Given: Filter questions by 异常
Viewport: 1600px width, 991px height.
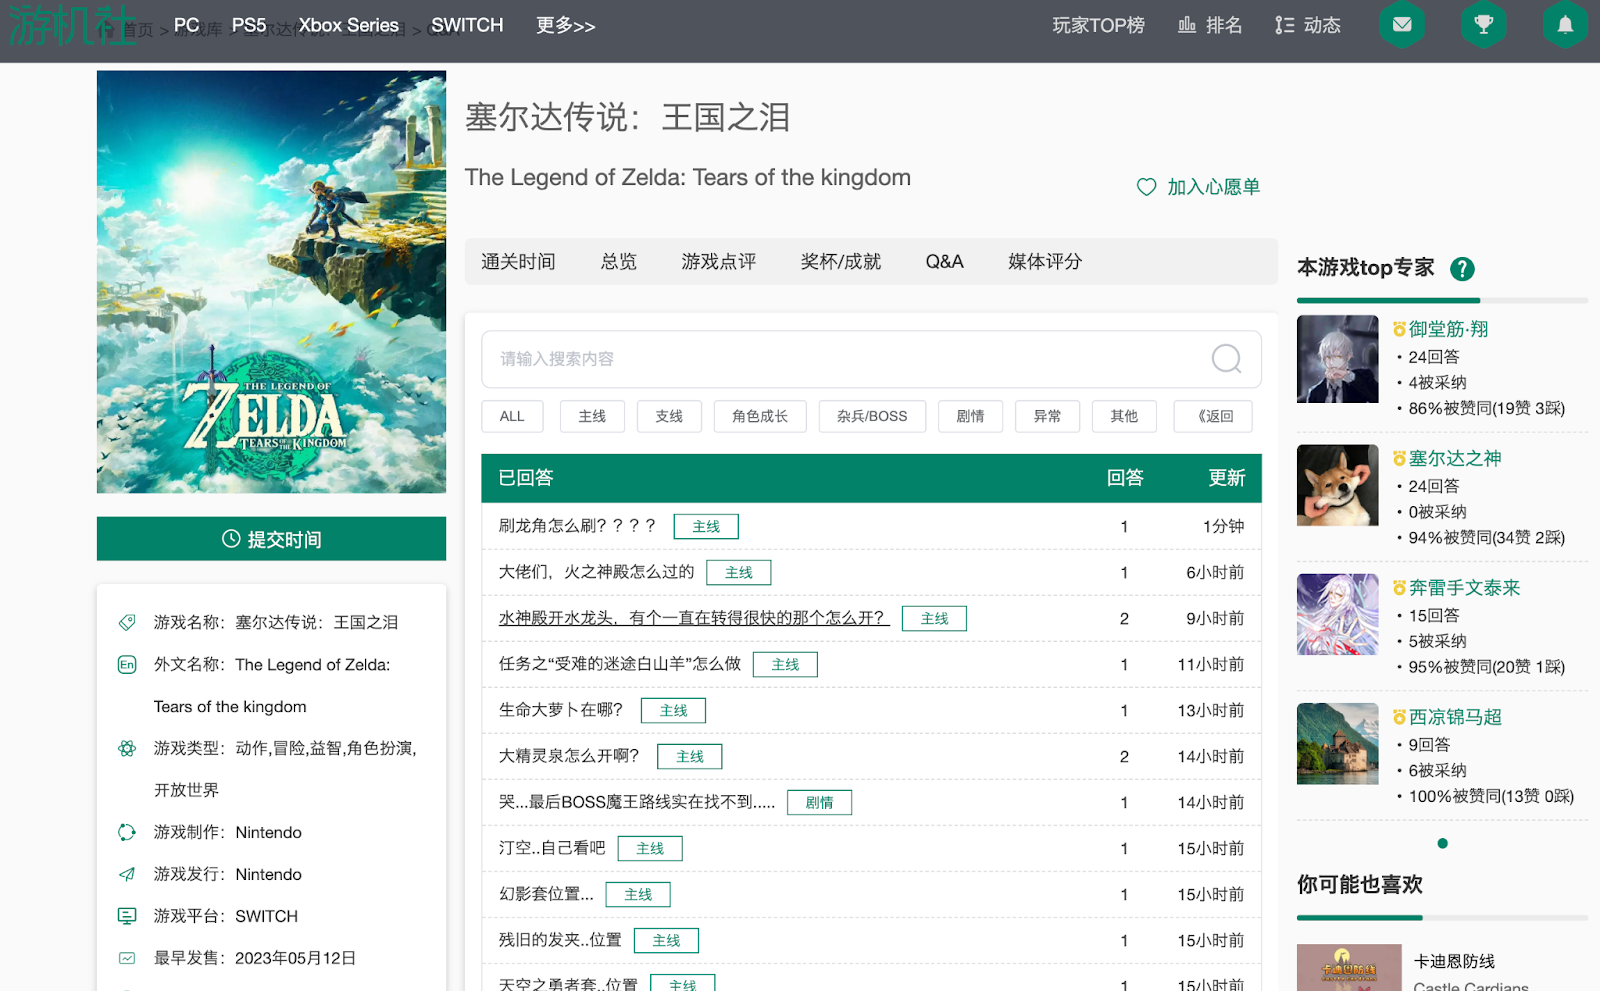Looking at the screenshot, I should tap(1047, 416).
